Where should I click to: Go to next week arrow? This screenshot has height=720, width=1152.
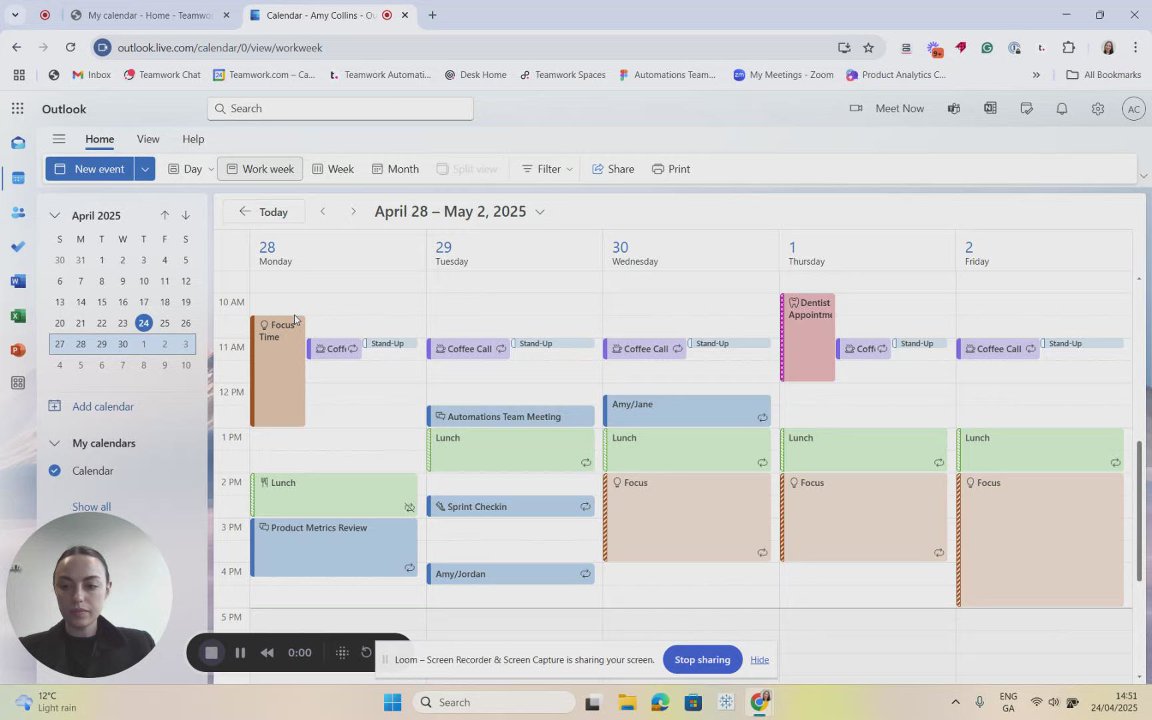pos(353,212)
